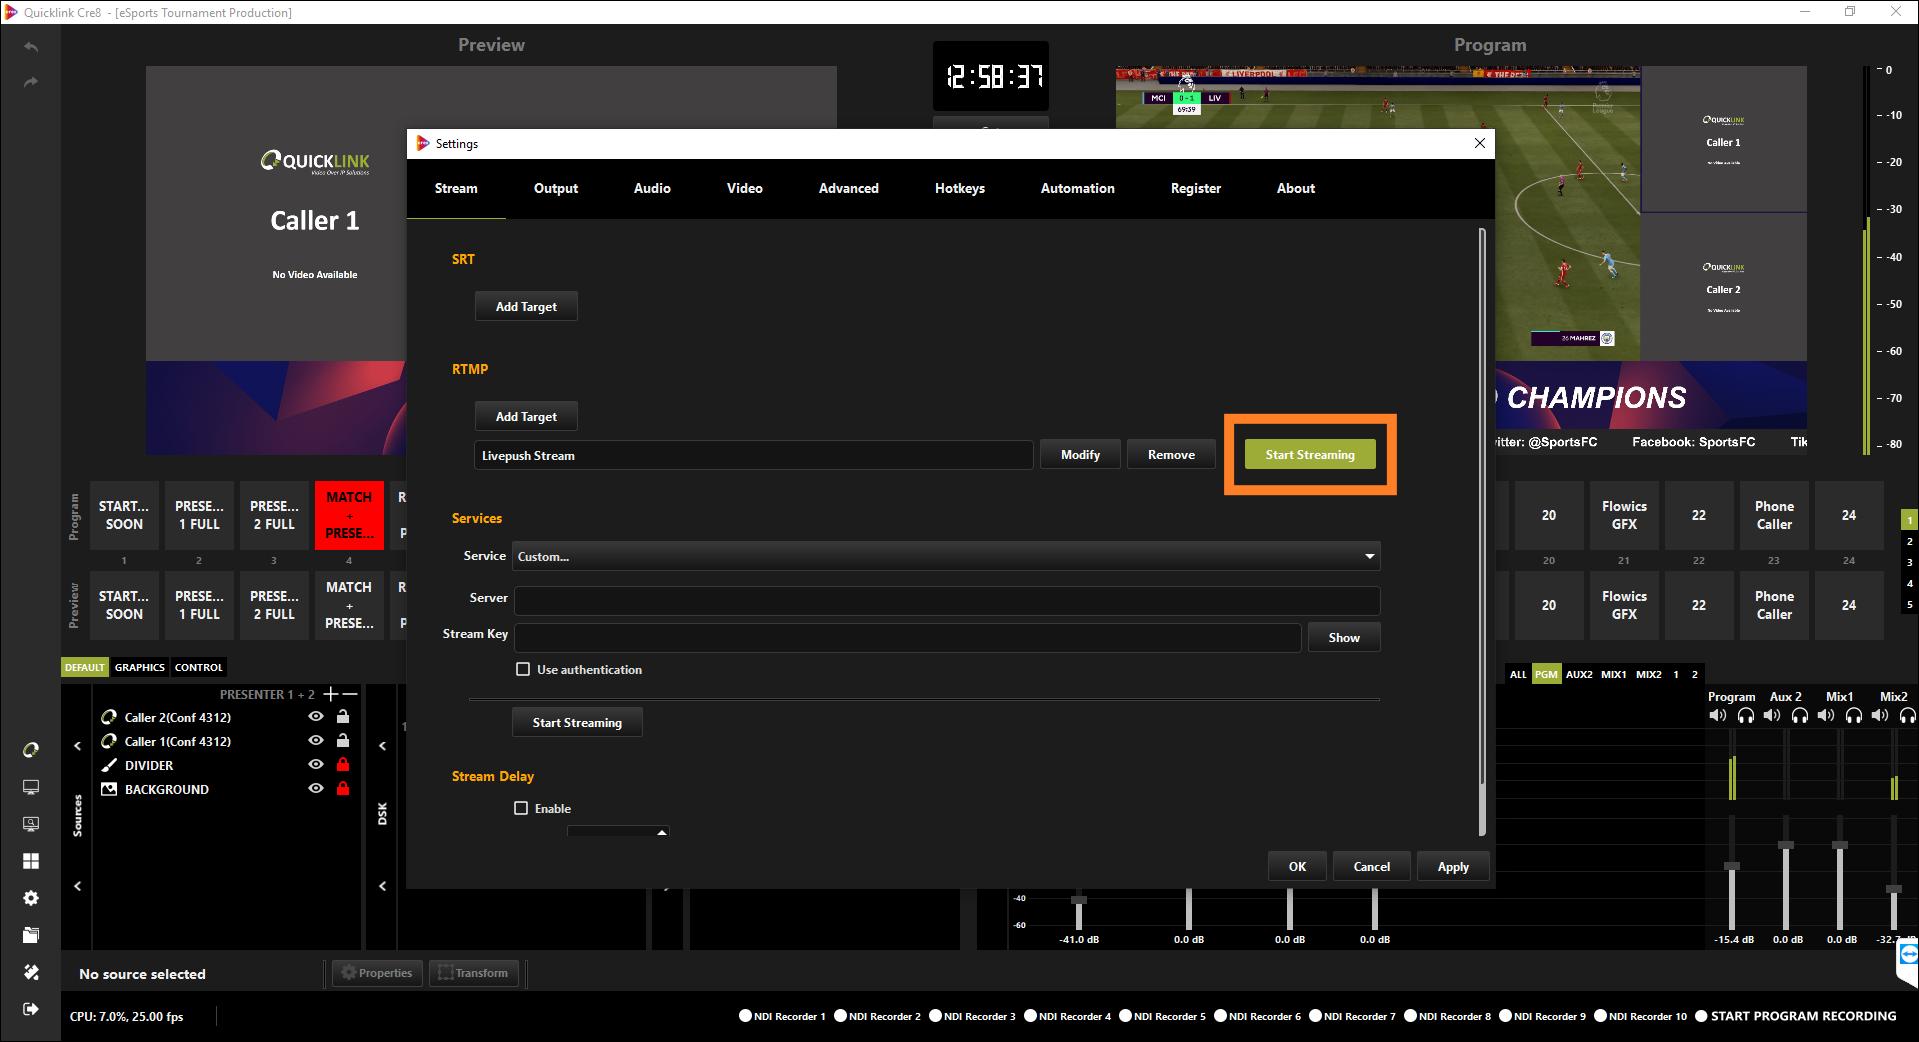Image resolution: width=1919 pixels, height=1042 pixels.
Task: Tick the Stream Delay Enable checkbox
Action: click(521, 808)
